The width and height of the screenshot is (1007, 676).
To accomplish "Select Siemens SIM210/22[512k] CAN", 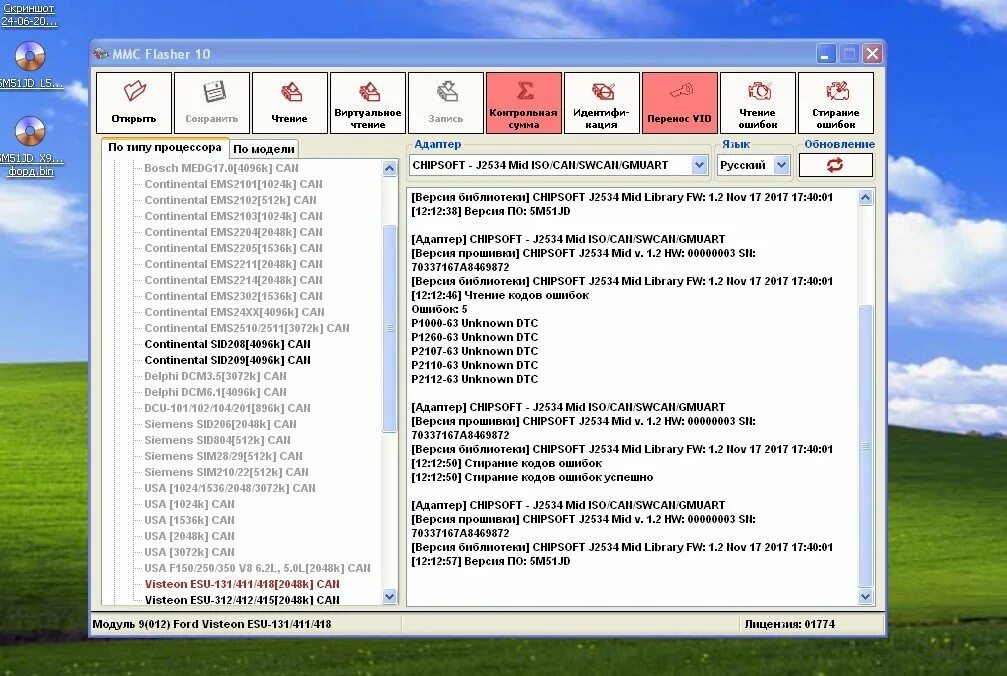I will 226,472.
